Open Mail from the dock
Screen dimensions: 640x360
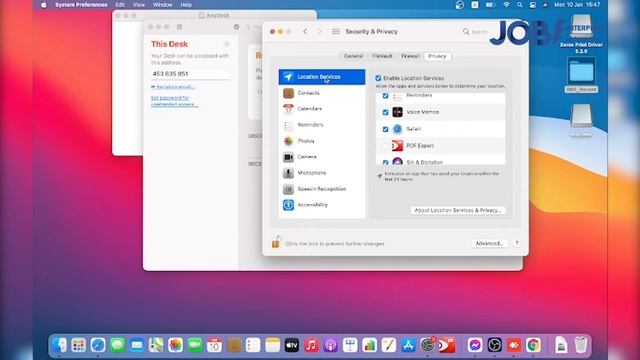click(137, 345)
